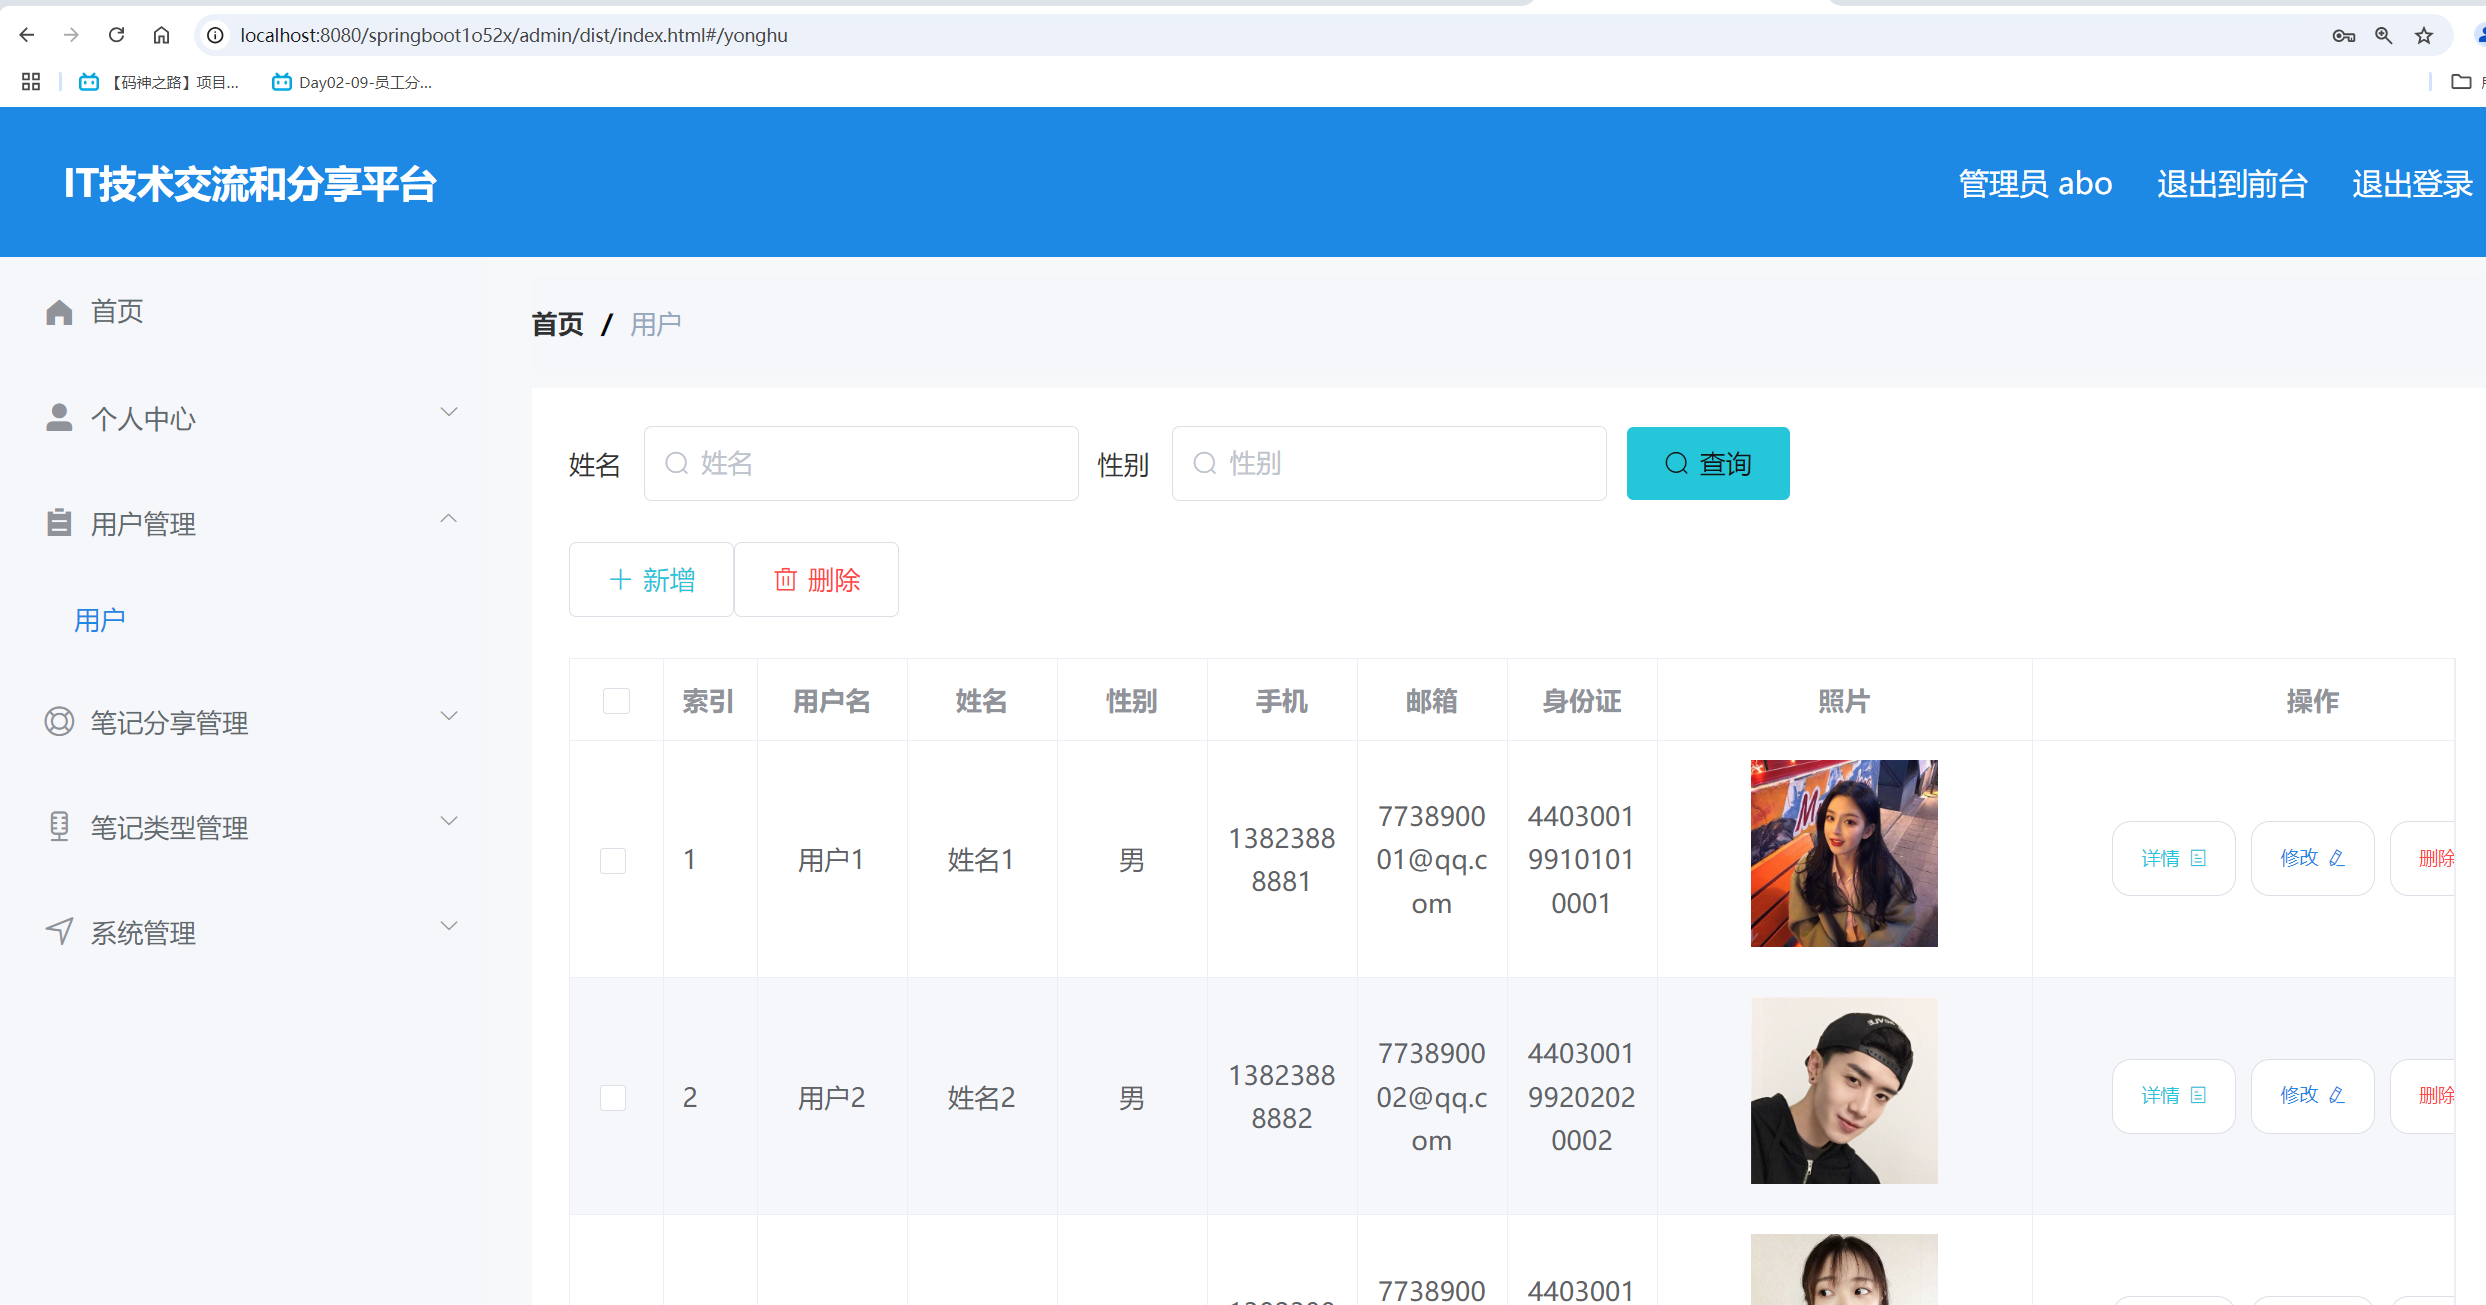Click the photo thumbnail of 用户1

1843,853
